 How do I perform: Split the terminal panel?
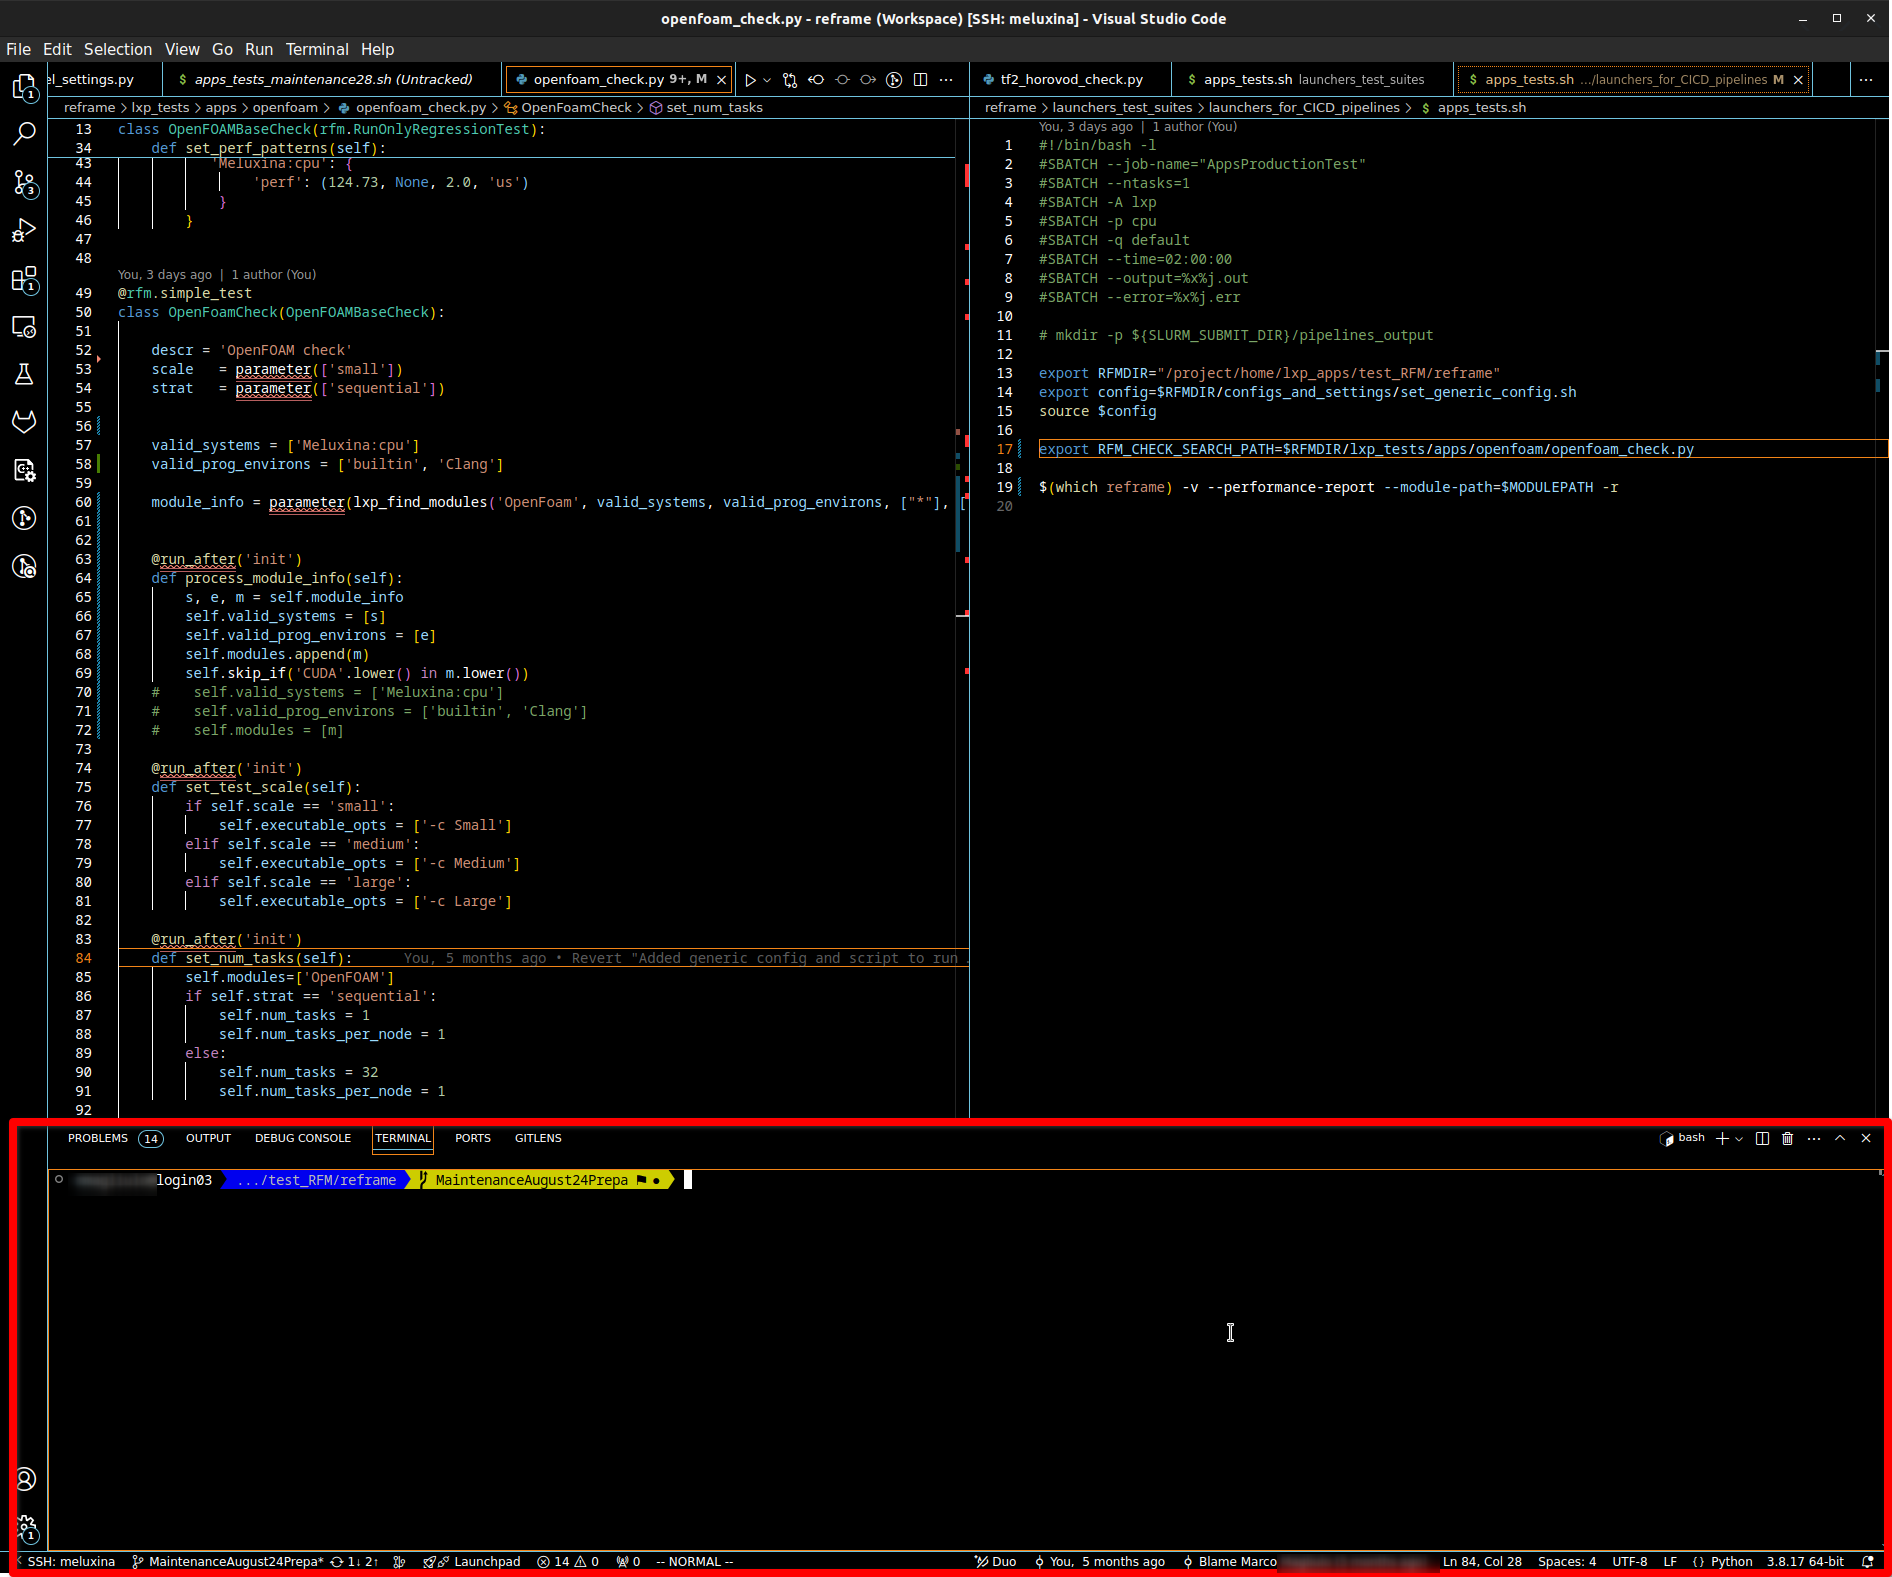pos(1762,1138)
